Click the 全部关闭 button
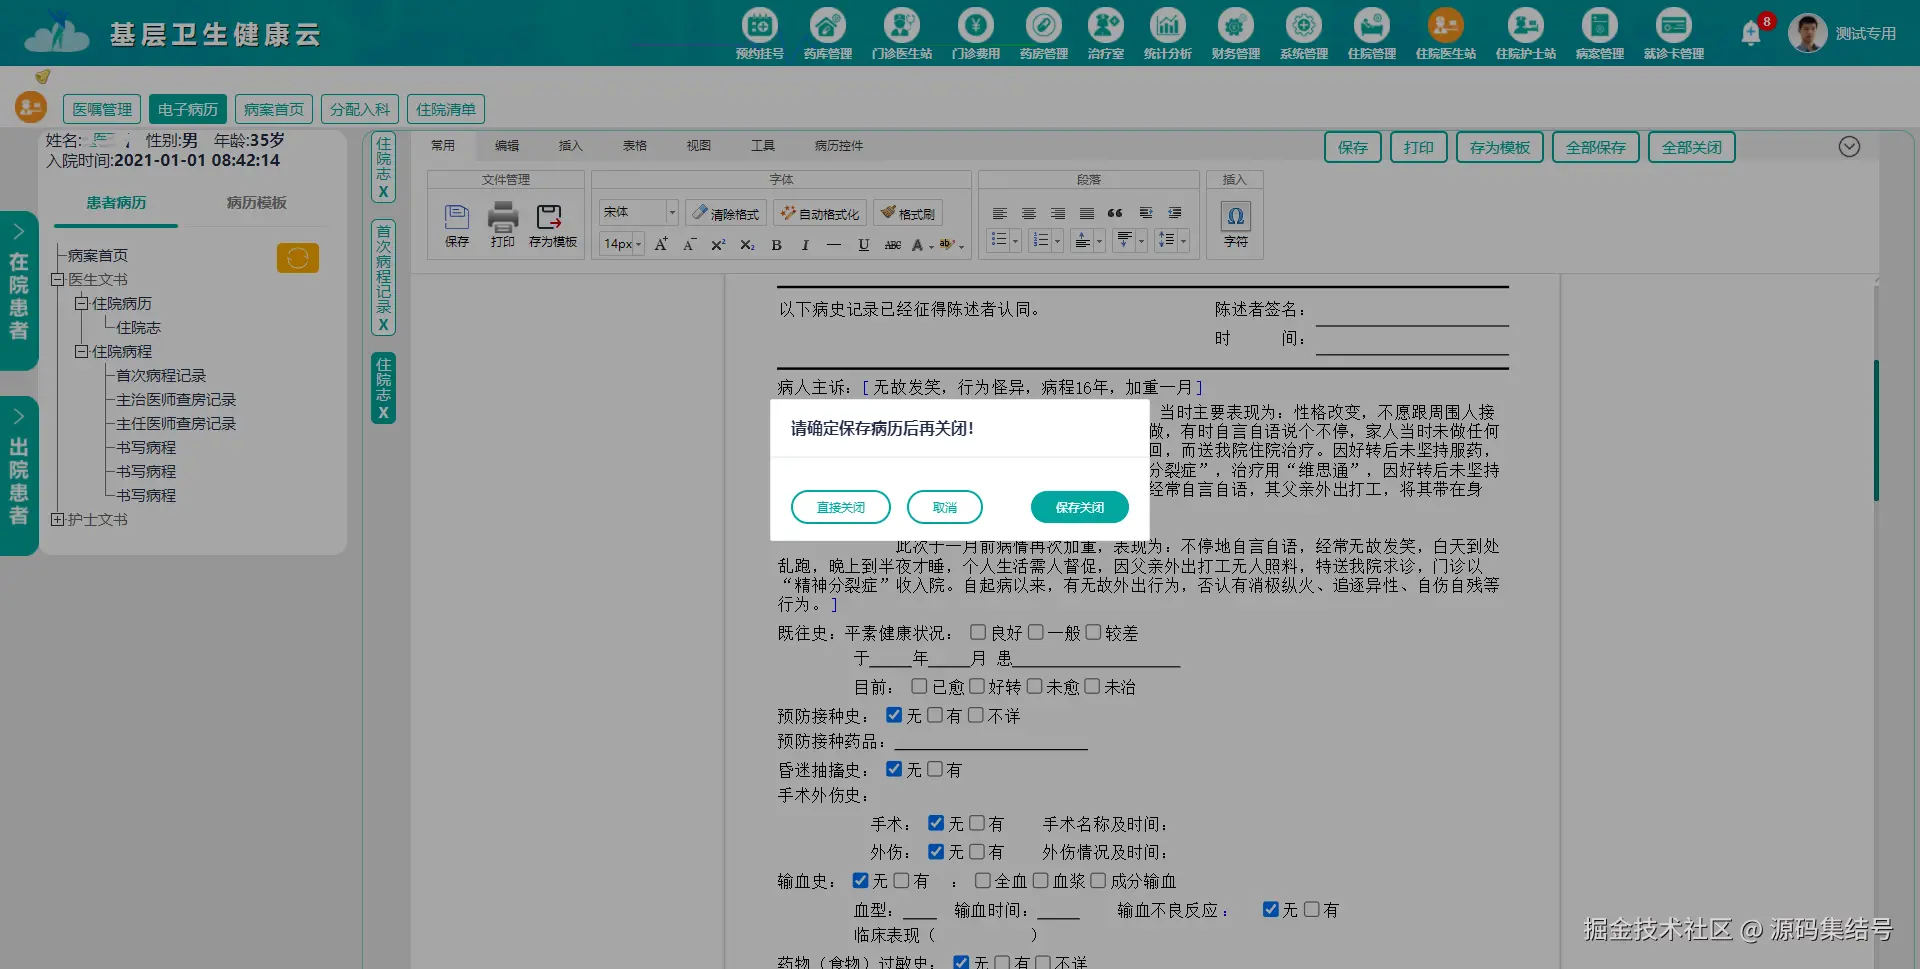 [1692, 147]
